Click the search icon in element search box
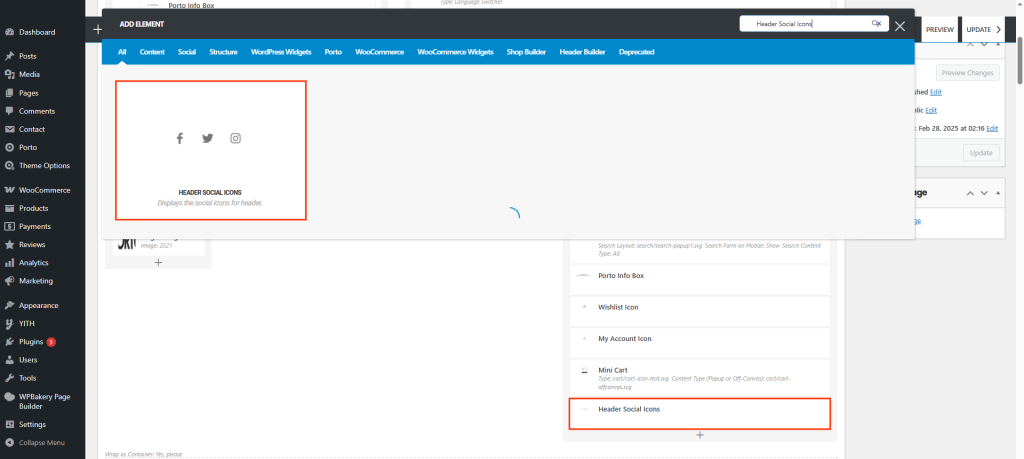1024x459 pixels. [876, 24]
